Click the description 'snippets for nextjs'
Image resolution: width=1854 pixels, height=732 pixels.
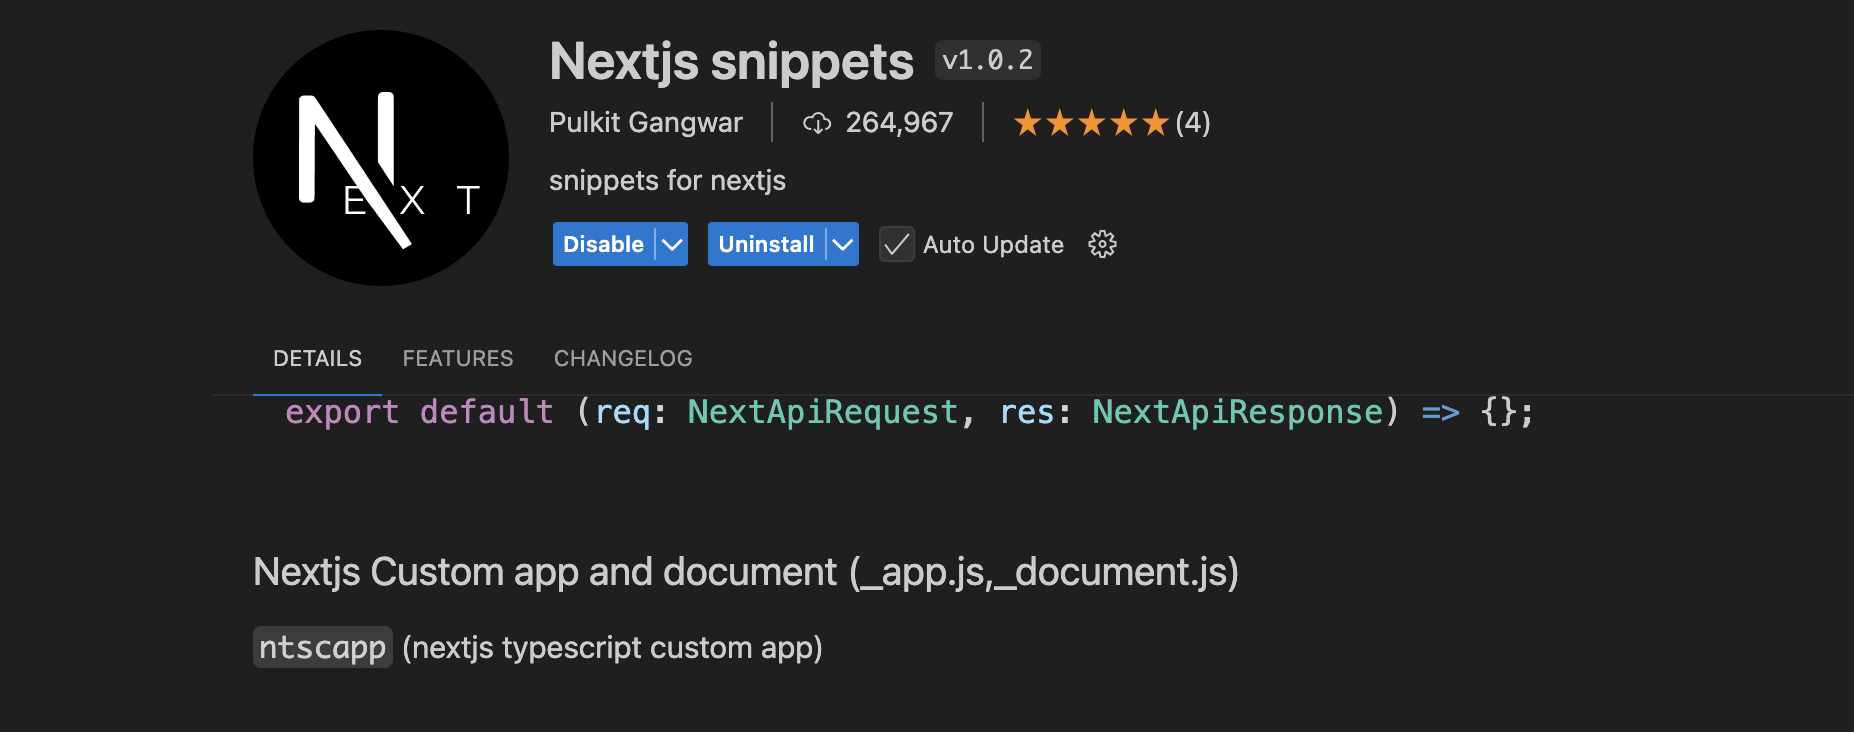pos(667,181)
